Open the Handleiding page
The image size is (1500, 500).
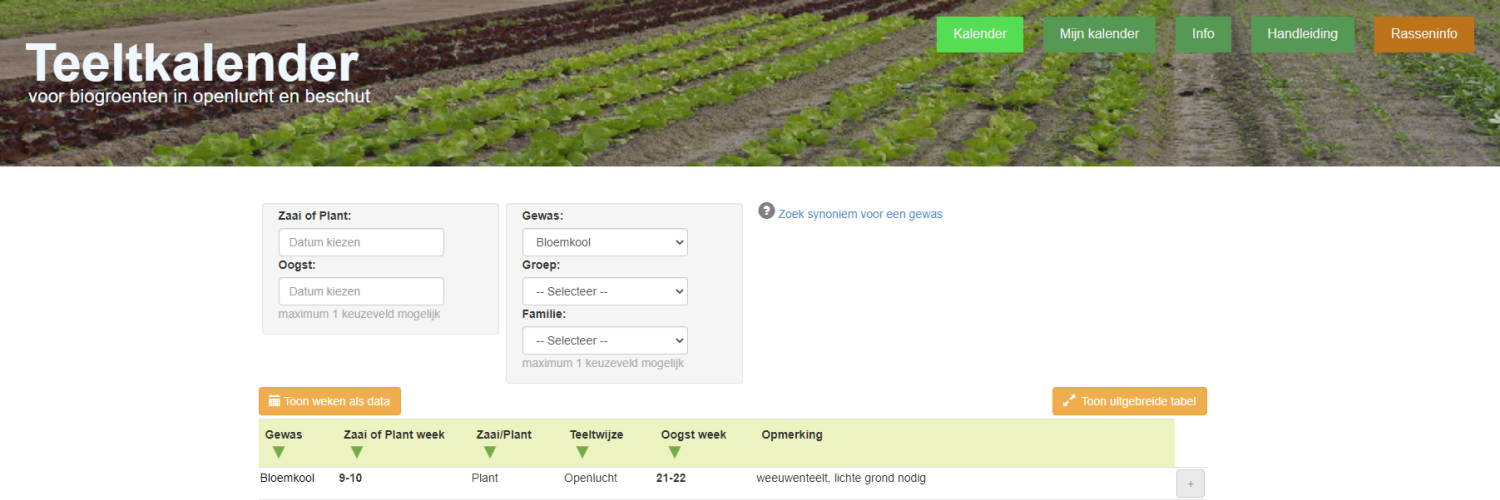coord(1302,34)
